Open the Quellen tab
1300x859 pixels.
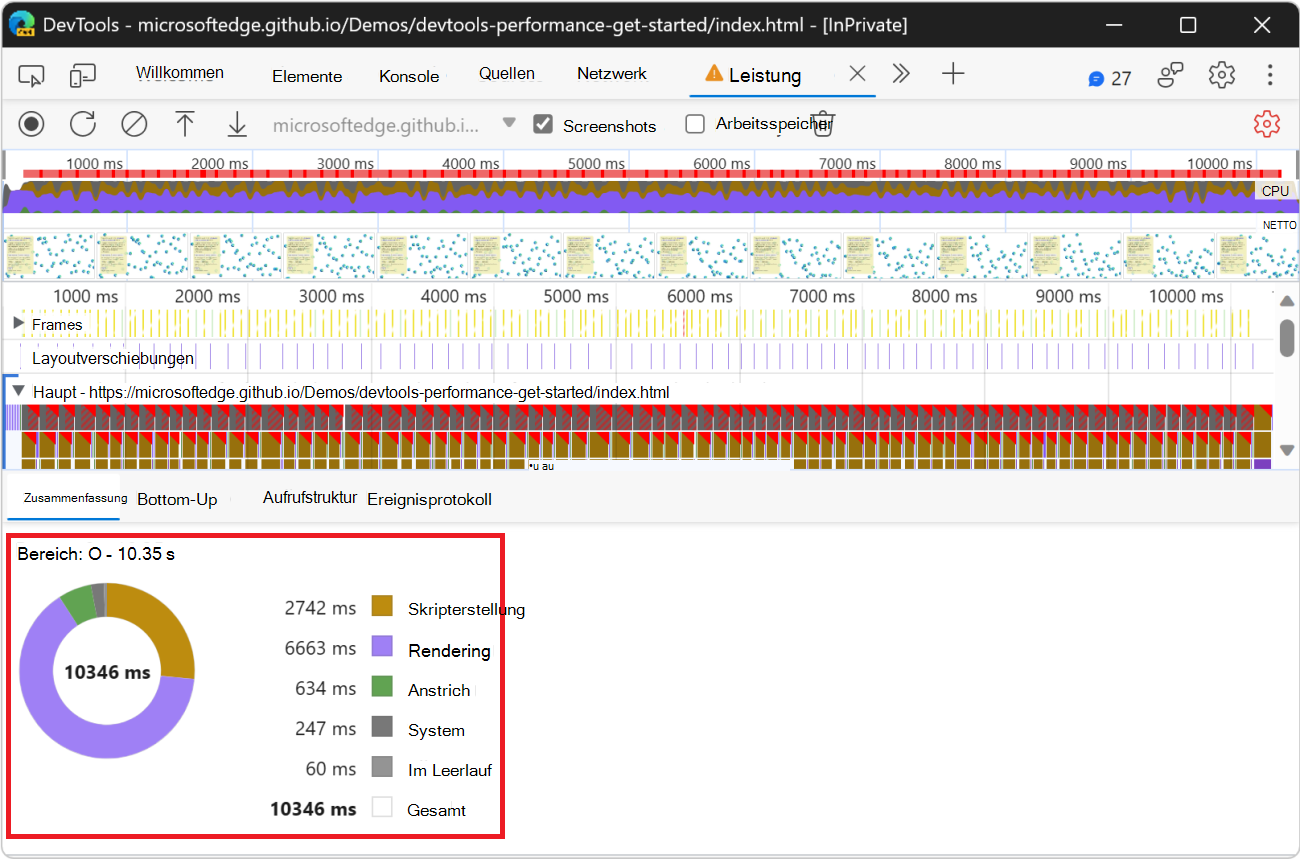pos(507,74)
